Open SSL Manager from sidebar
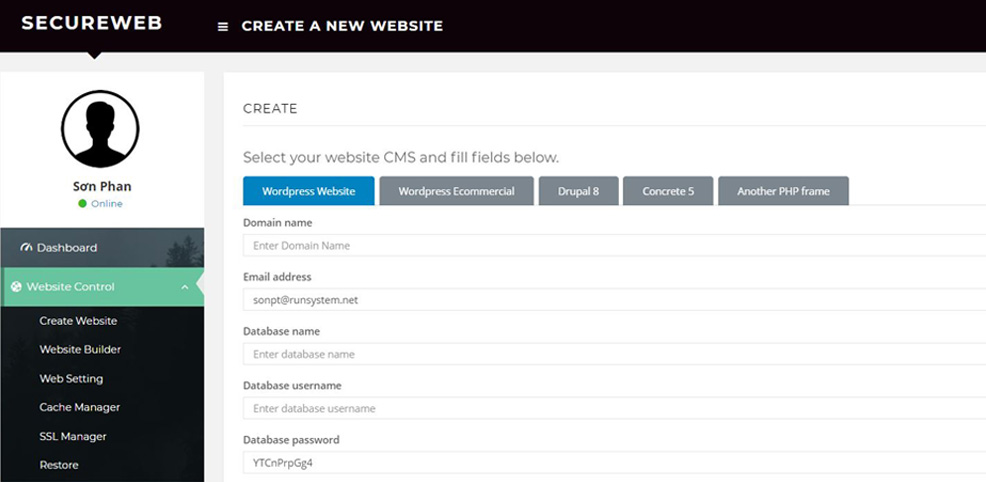The height and width of the screenshot is (482, 986). [x=73, y=437]
